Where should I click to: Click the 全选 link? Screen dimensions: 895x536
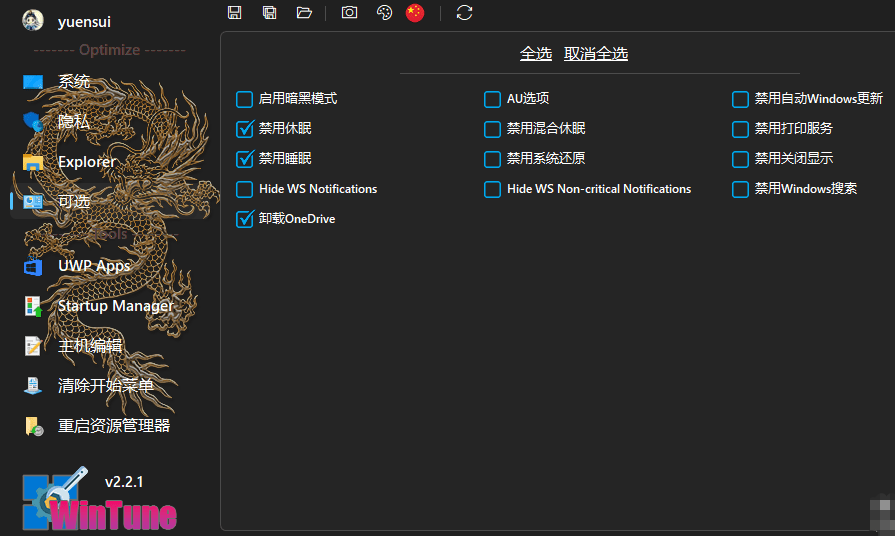(535, 54)
